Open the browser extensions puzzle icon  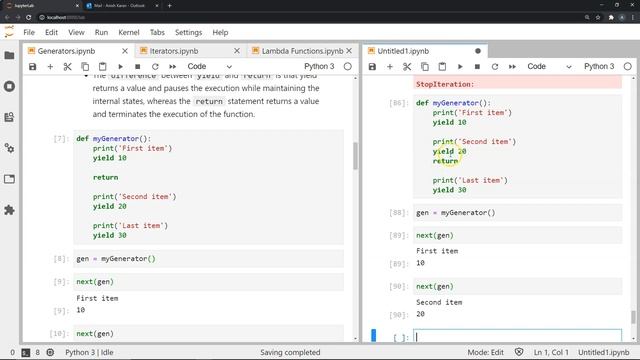pyautogui.click(x=611, y=18)
